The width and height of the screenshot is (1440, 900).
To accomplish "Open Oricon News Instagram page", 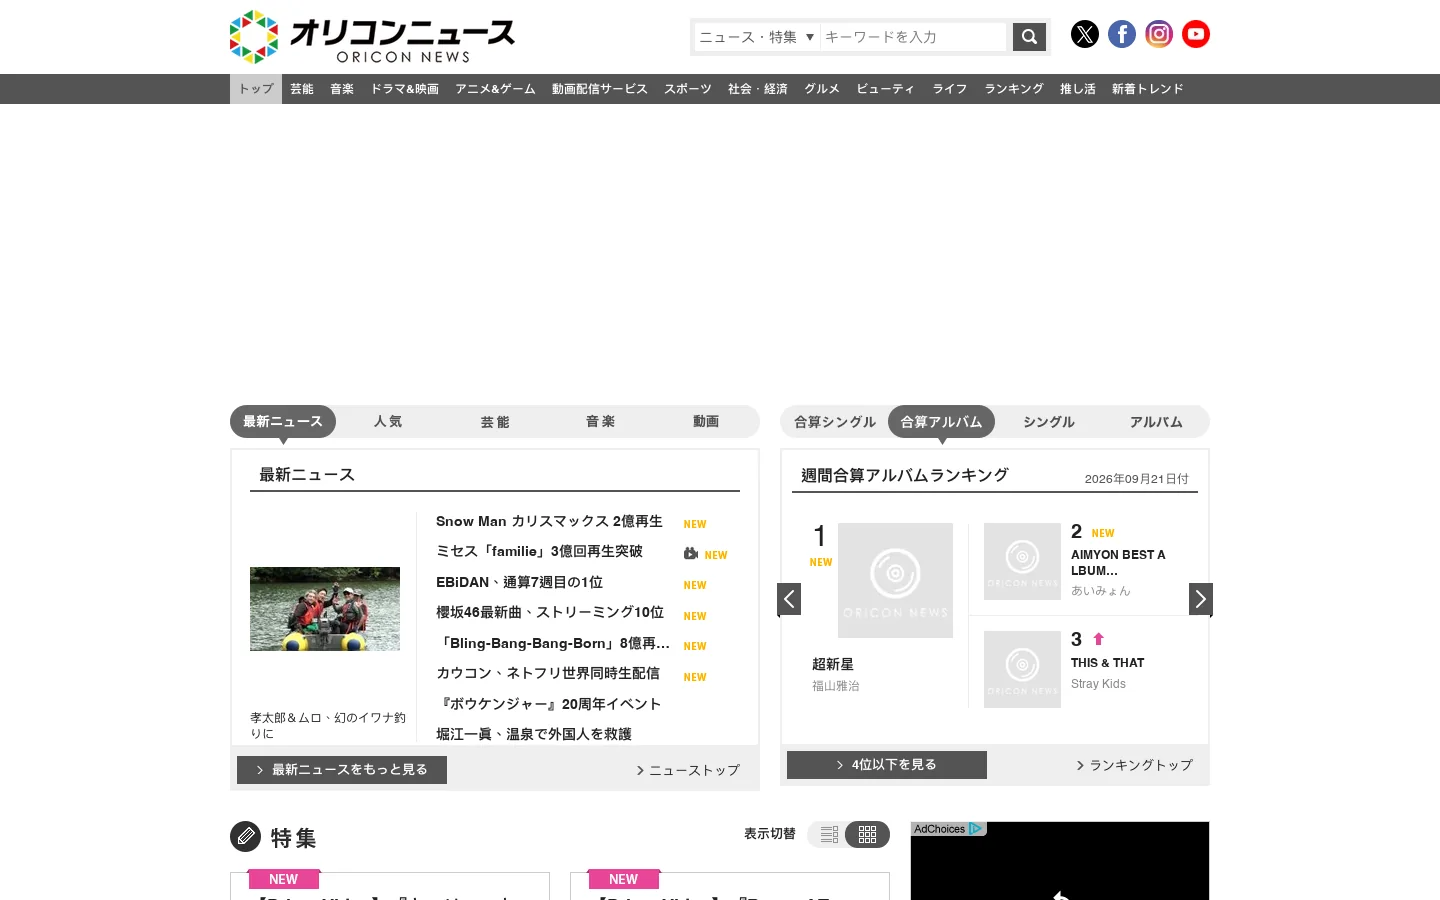I will click(1159, 34).
